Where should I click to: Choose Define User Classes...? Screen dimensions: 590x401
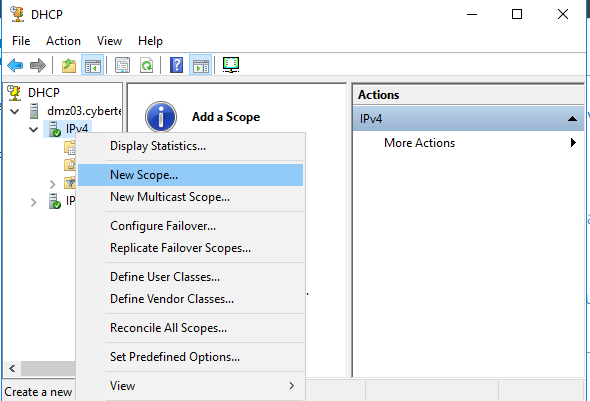click(x=190, y=277)
